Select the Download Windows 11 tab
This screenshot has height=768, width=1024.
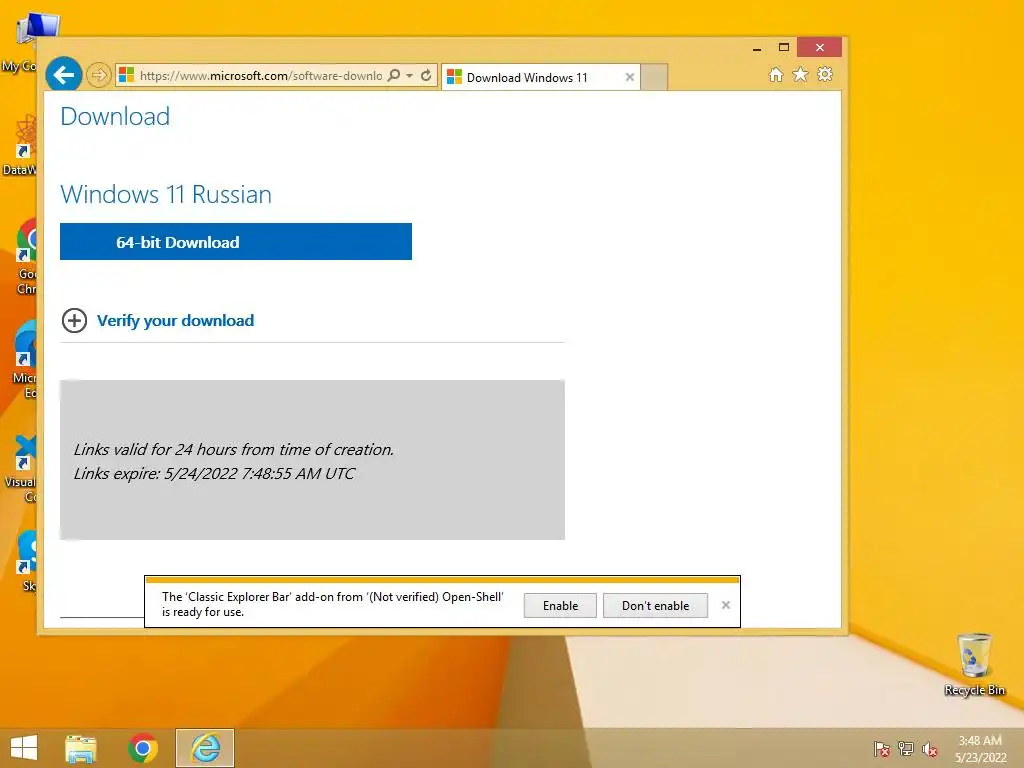click(x=540, y=77)
